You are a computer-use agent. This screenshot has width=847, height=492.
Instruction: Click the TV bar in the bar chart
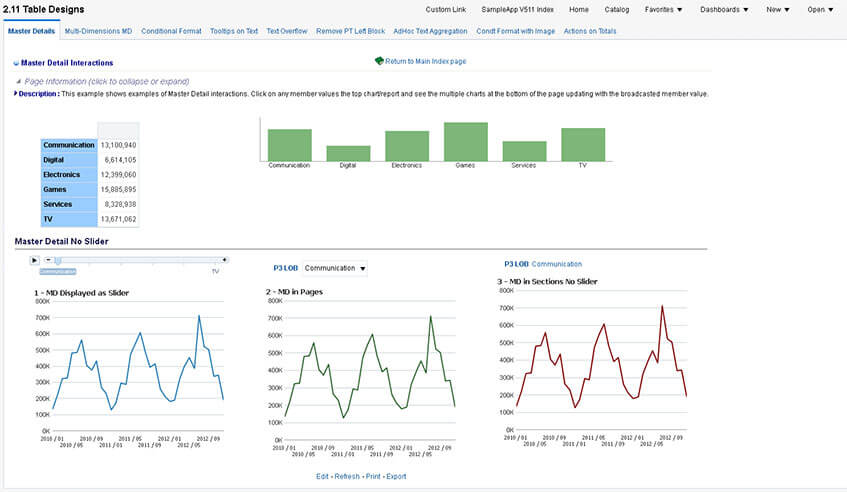[x=582, y=145]
